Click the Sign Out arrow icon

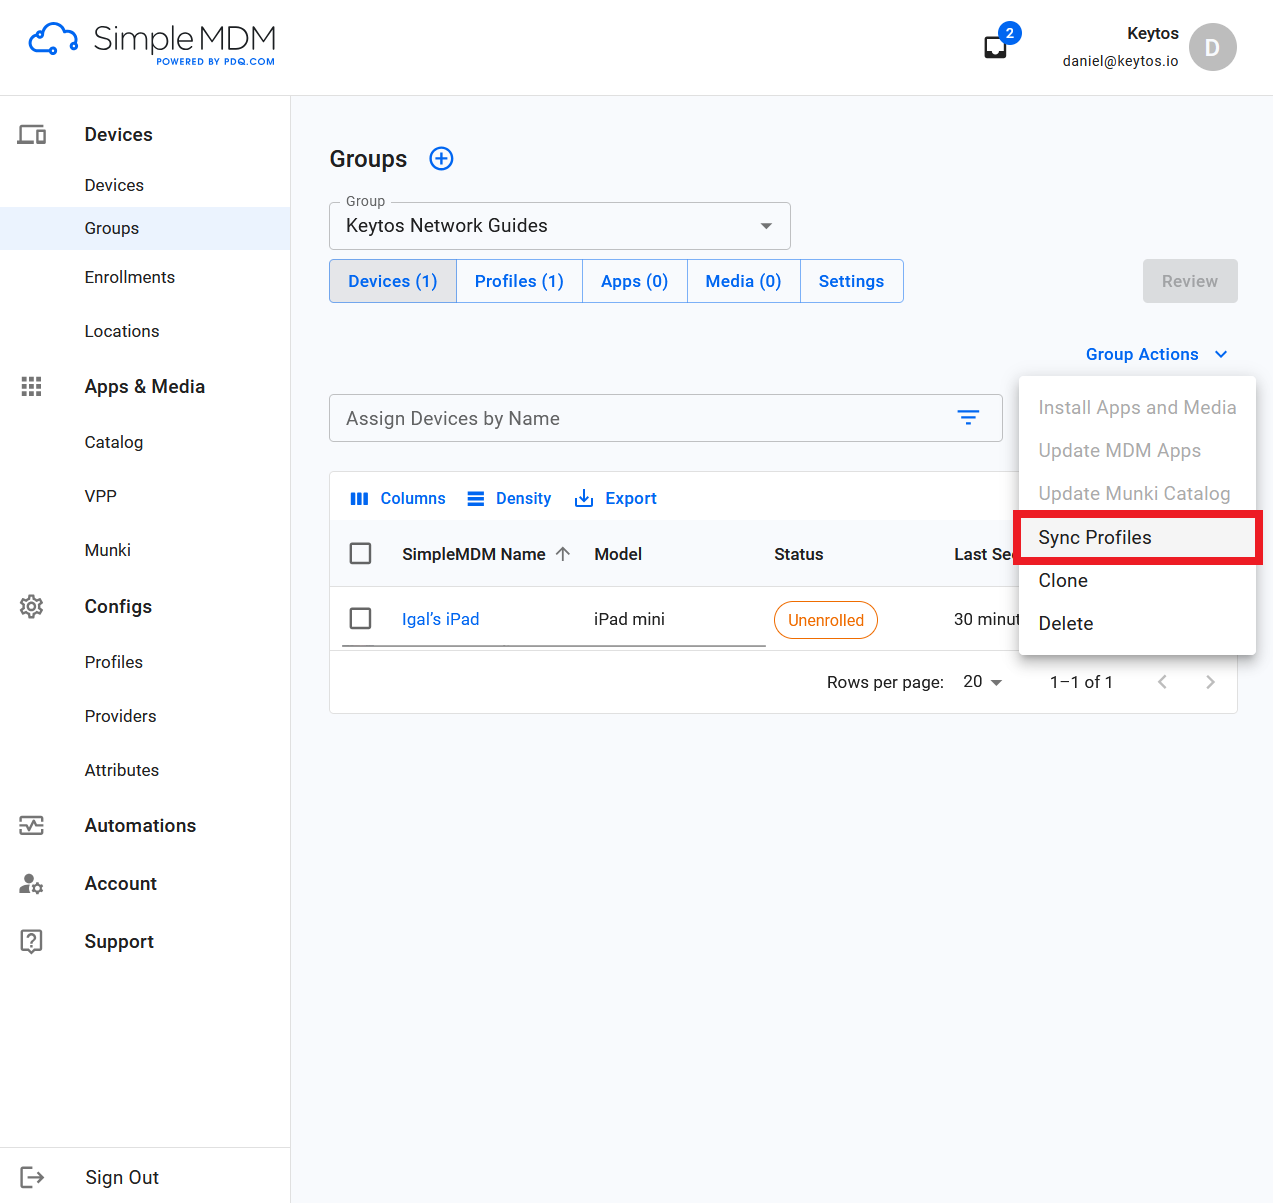[x=32, y=1177]
